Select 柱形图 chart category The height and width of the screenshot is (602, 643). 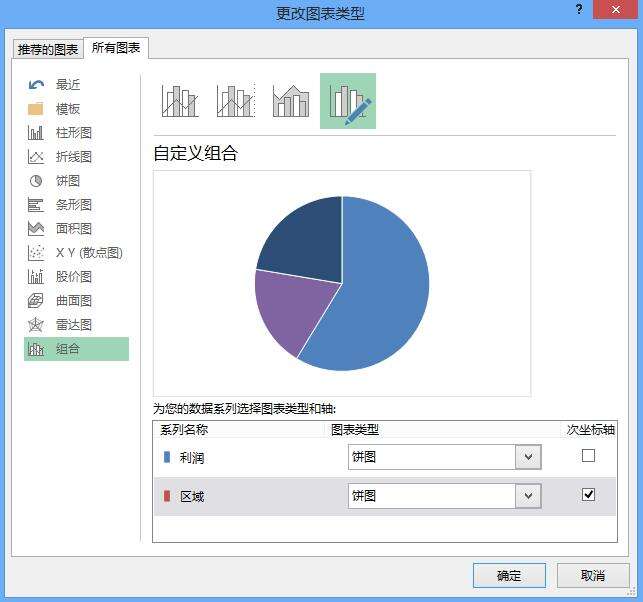point(74,133)
